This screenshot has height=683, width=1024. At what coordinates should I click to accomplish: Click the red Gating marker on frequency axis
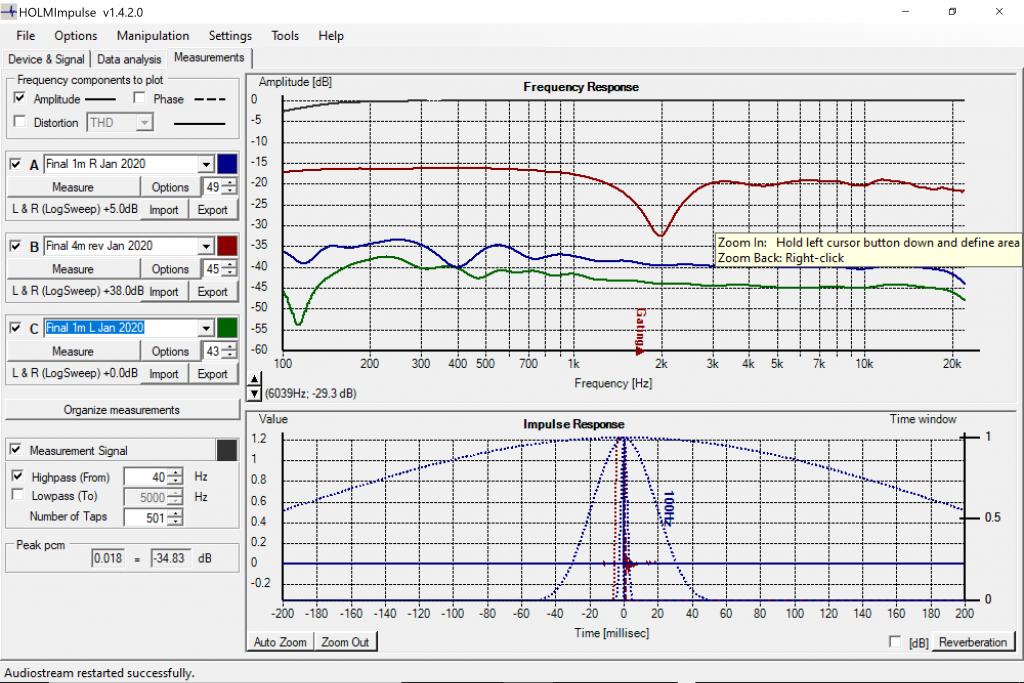coord(640,331)
